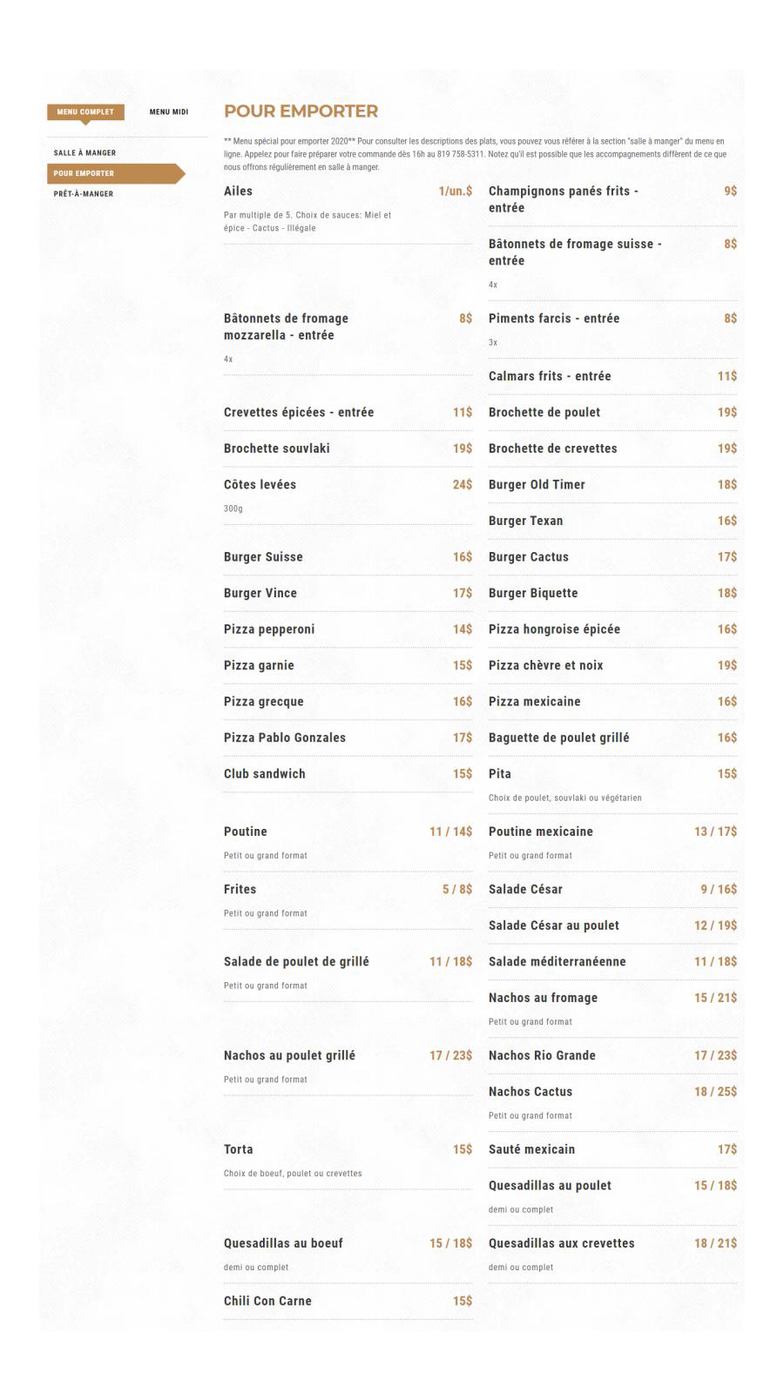Select the Chili Con Carne entry

pos(267,1301)
